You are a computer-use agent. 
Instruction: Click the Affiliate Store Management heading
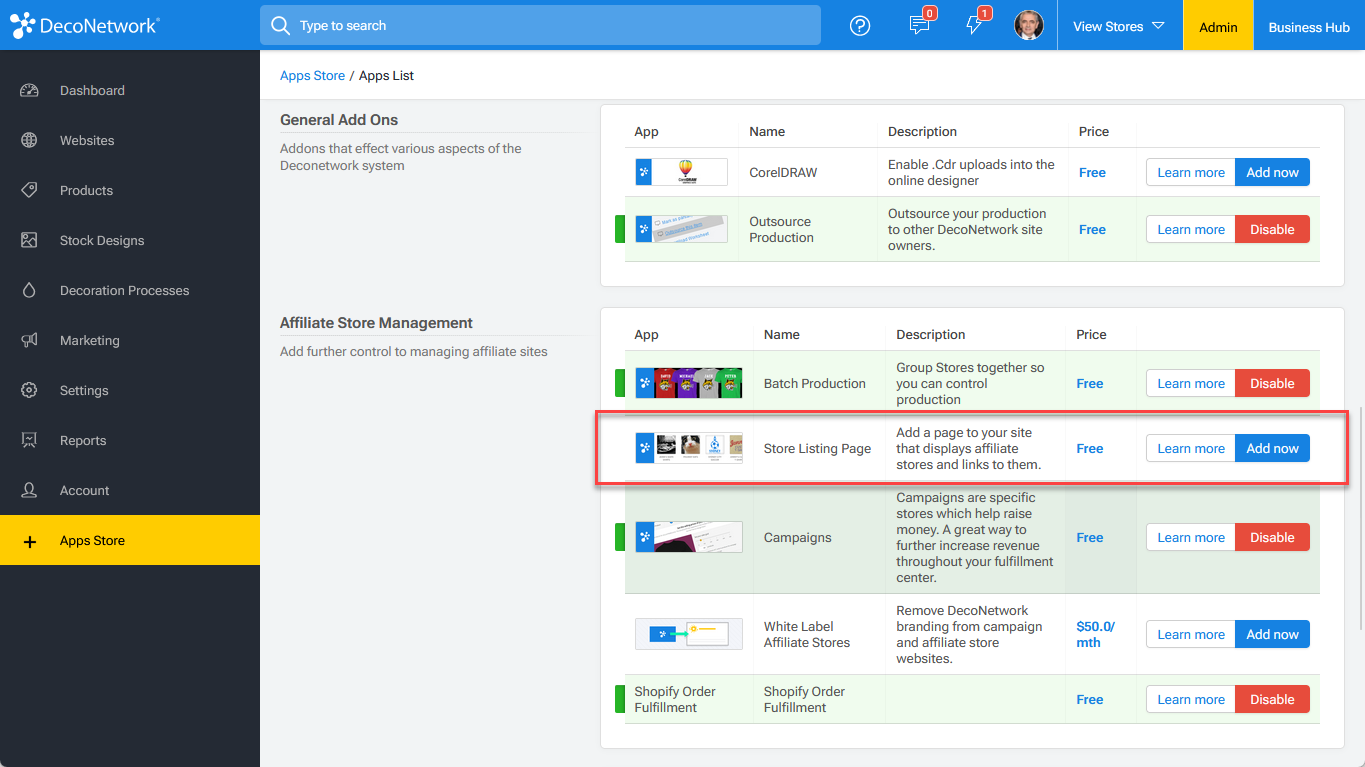(x=376, y=323)
